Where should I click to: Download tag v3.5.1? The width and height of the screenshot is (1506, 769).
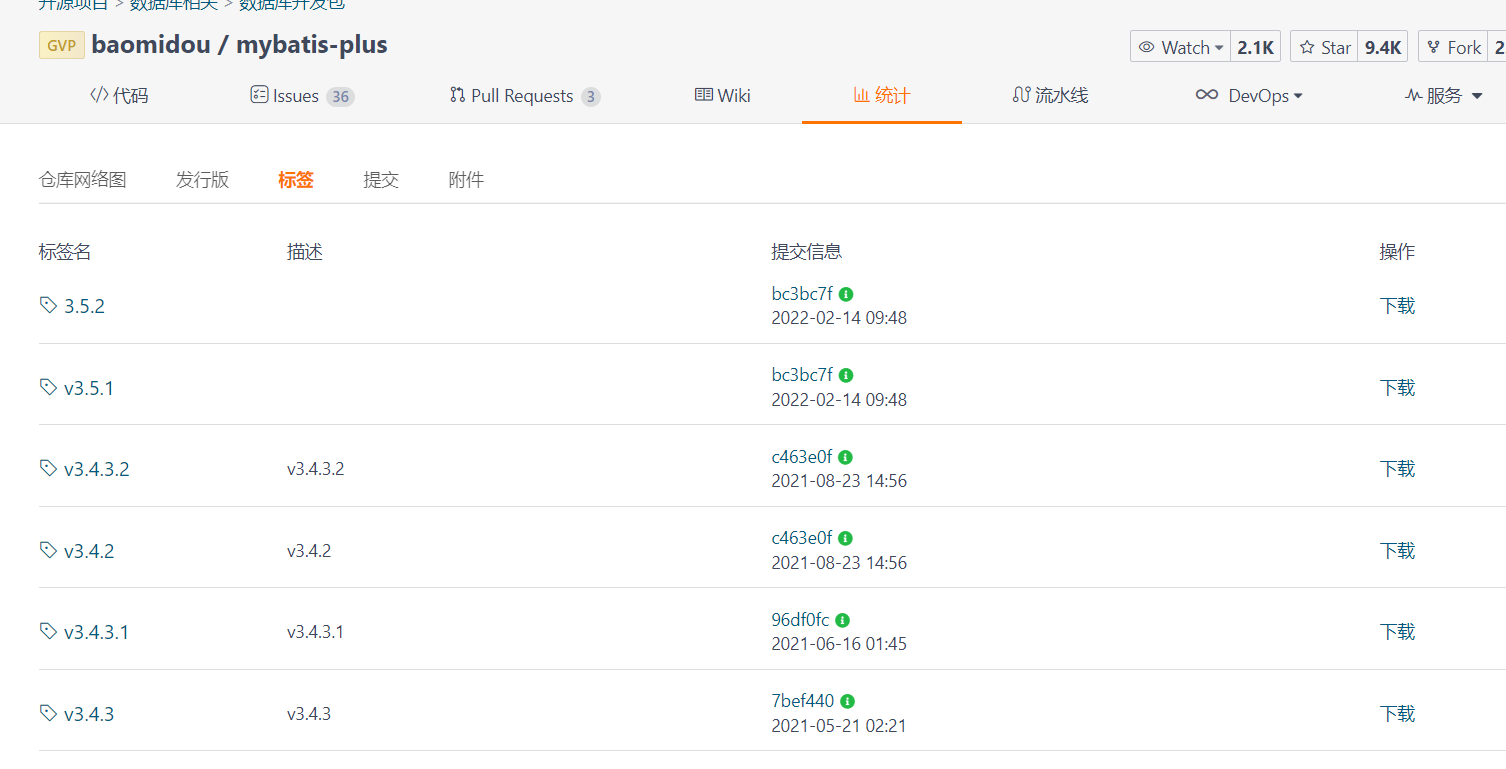tap(1397, 388)
